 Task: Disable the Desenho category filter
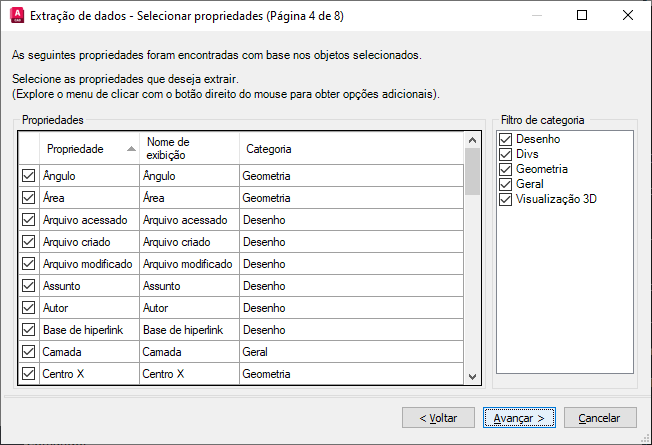point(506,140)
